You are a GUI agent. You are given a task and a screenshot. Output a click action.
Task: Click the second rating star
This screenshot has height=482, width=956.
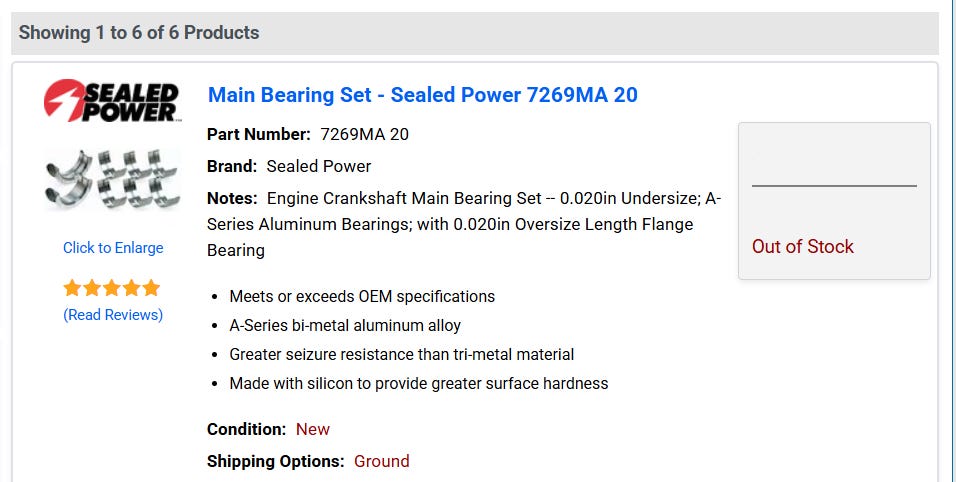92,289
